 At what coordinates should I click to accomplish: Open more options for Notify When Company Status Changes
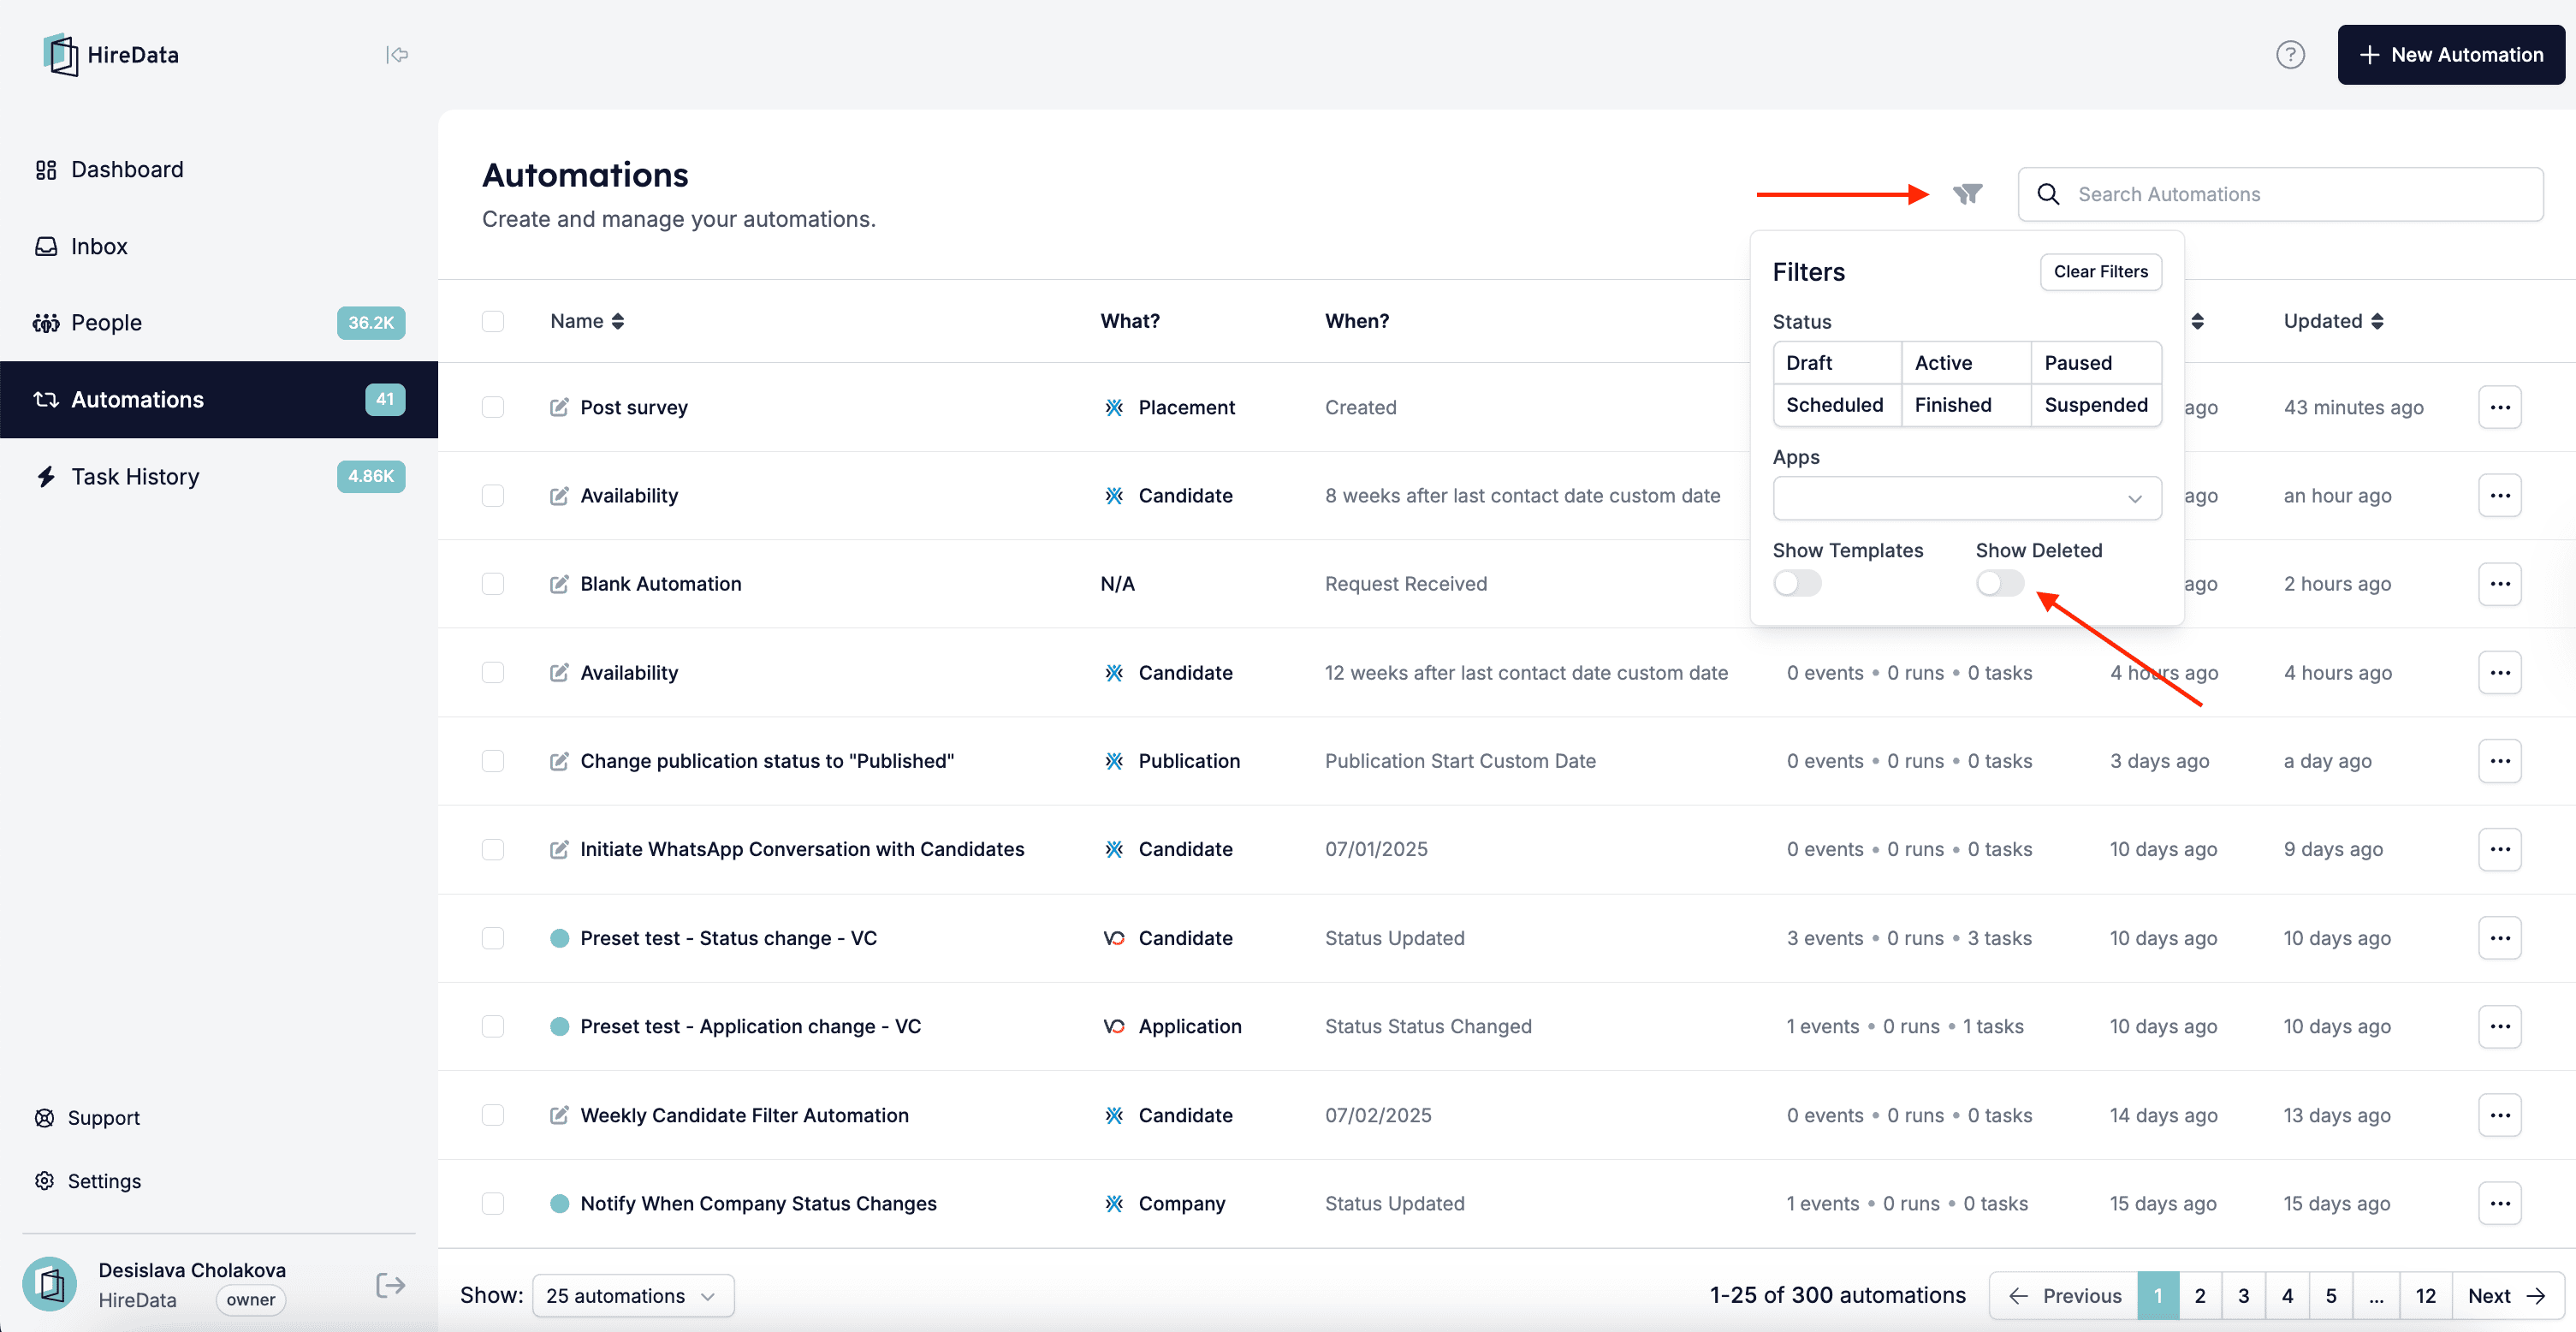tap(2499, 1203)
